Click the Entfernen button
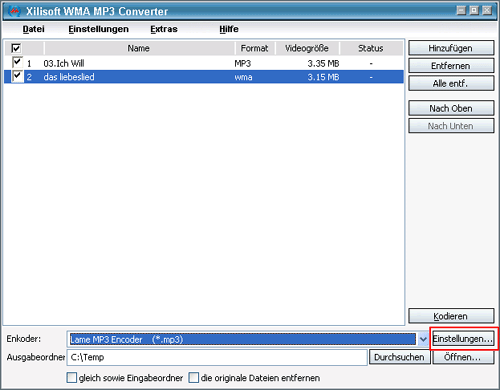Image resolution: width=500 pixels, height=390 pixels. 451,66
